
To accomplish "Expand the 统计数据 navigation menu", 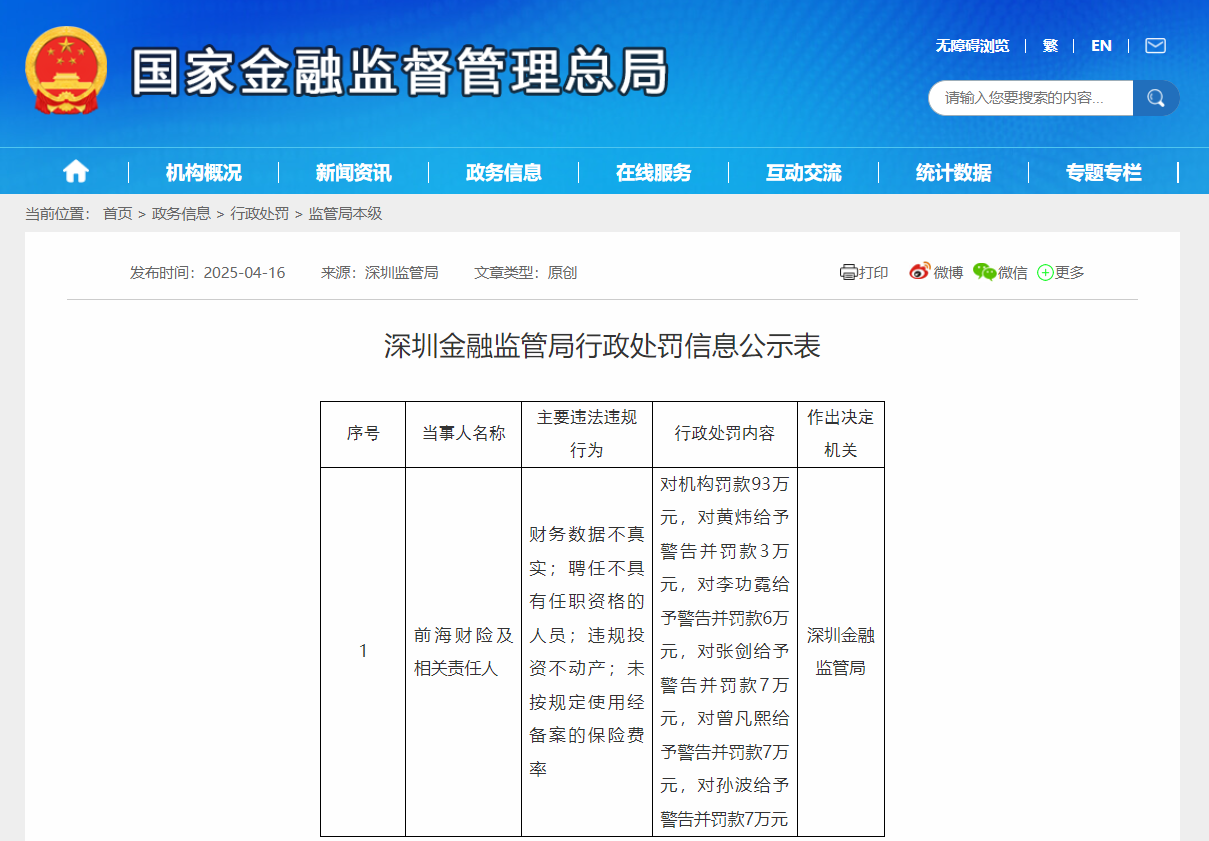I will (x=954, y=172).
